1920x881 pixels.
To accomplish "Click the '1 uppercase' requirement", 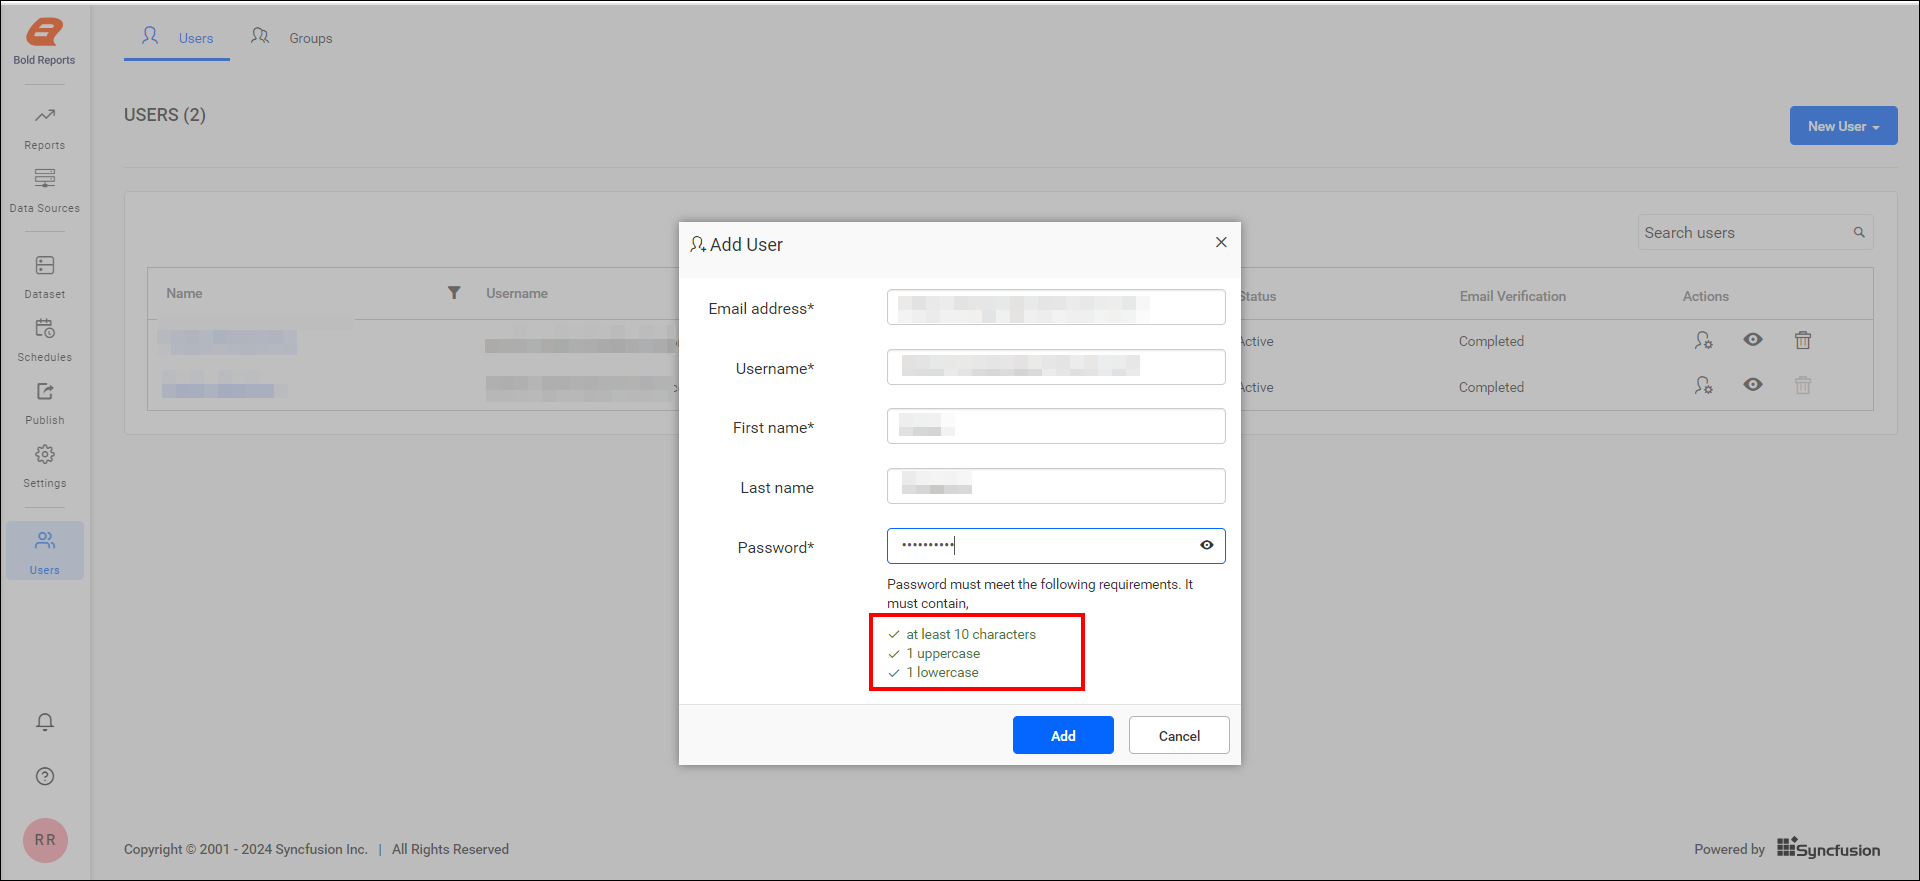I will (943, 653).
